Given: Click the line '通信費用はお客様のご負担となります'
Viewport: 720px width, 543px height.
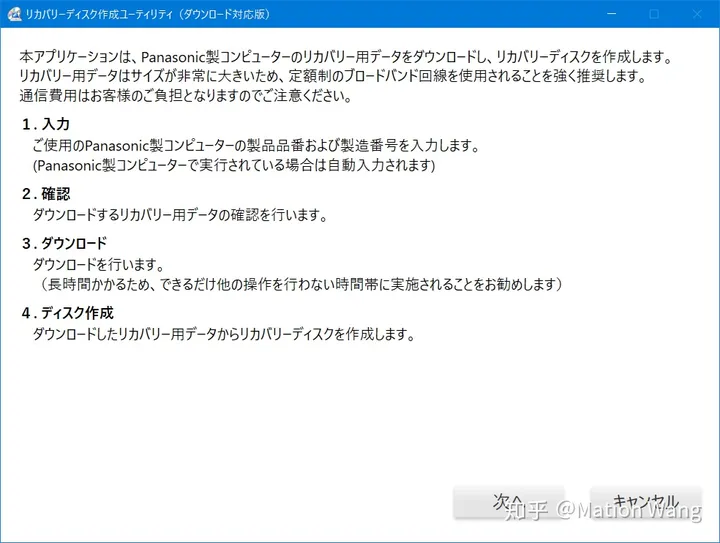Looking at the screenshot, I should pyautogui.click(x=186, y=95).
